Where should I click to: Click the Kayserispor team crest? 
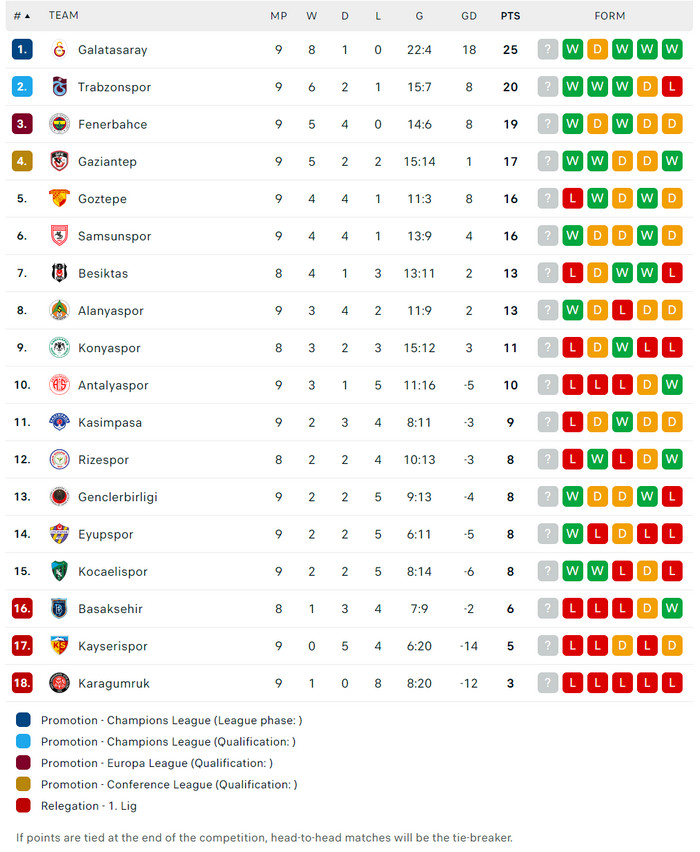(59, 646)
